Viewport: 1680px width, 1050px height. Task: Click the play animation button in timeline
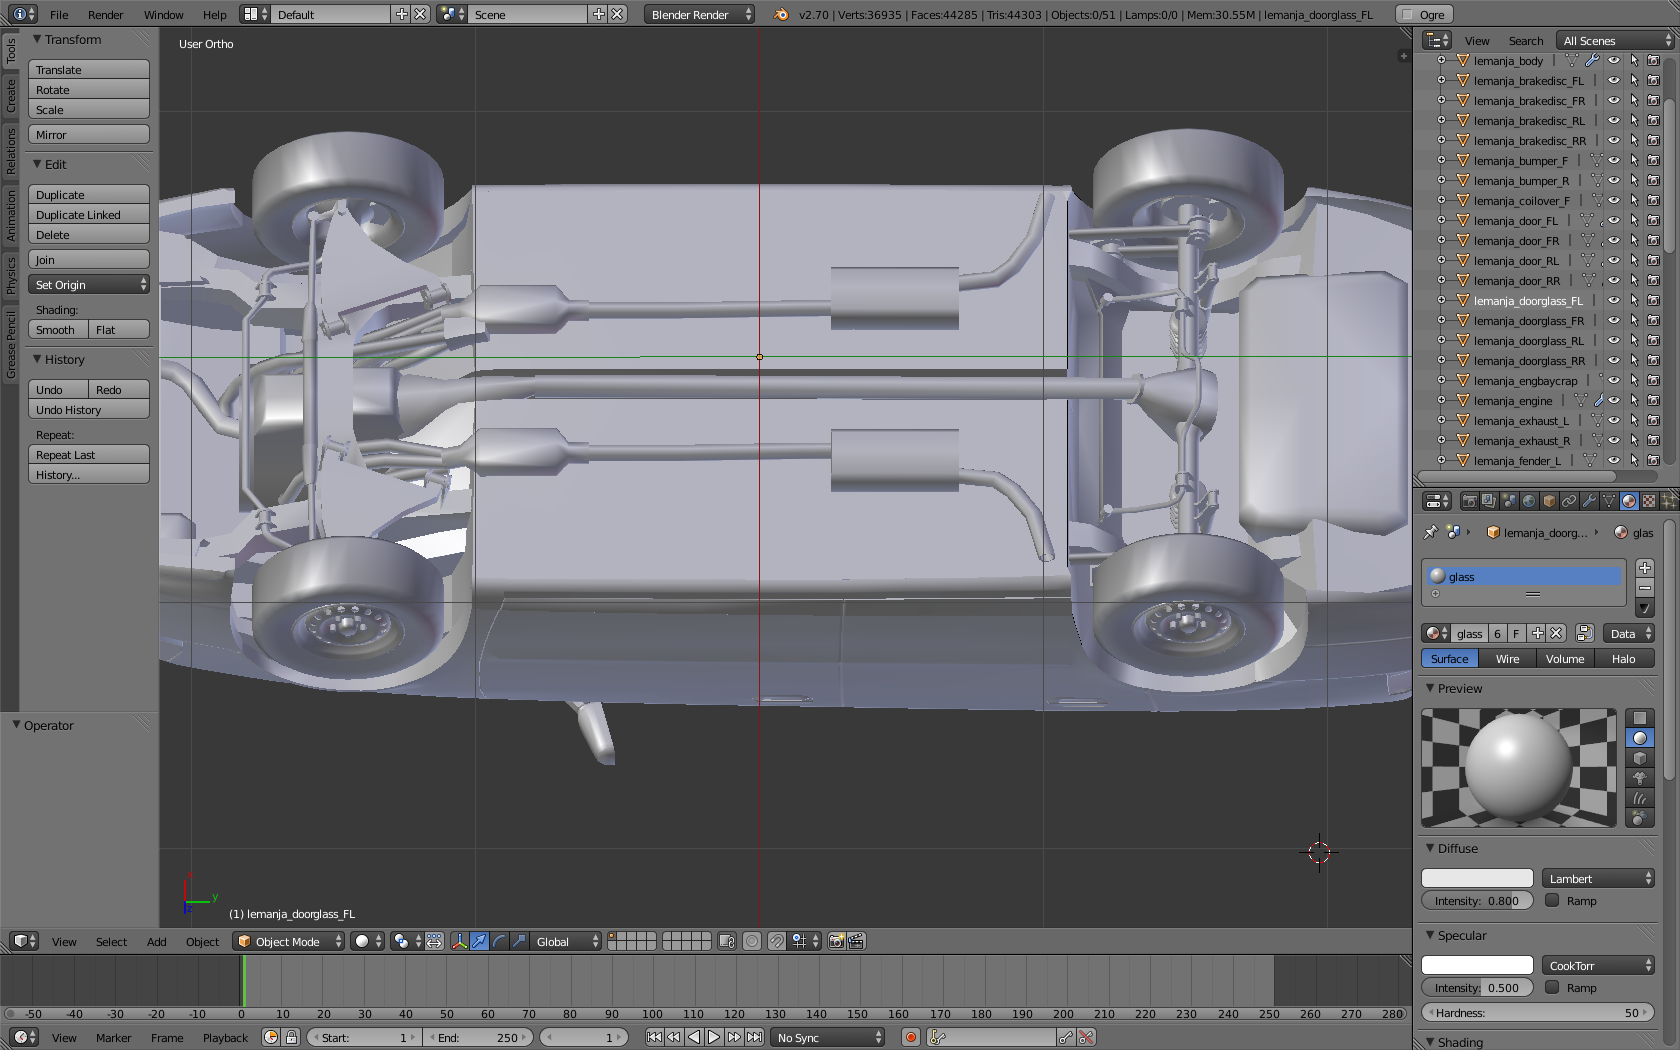tap(714, 1037)
